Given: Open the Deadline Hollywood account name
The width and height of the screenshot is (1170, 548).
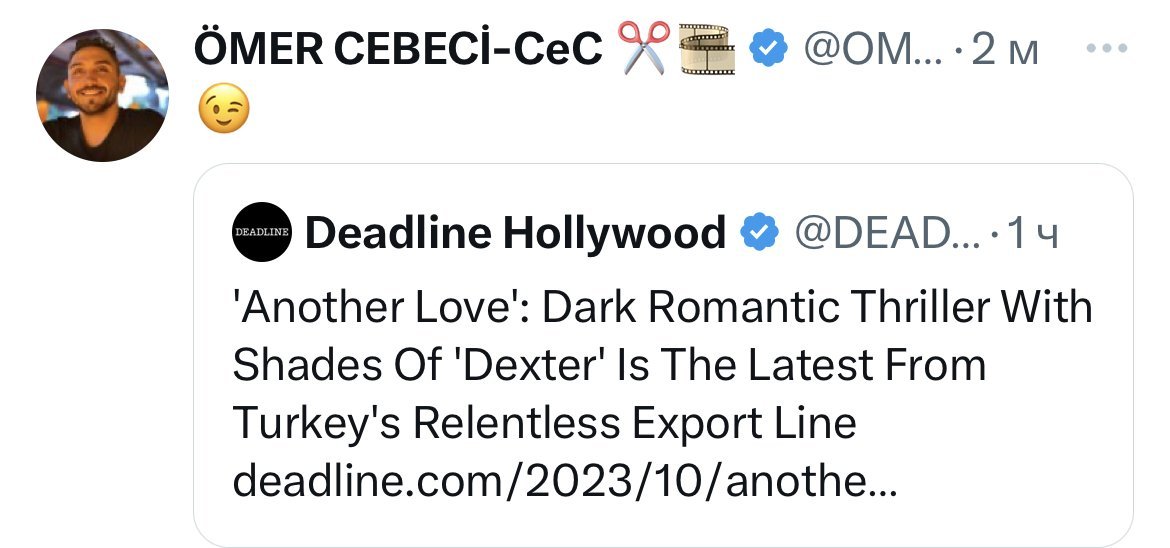Looking at the screenshot, I should [514, 233].
